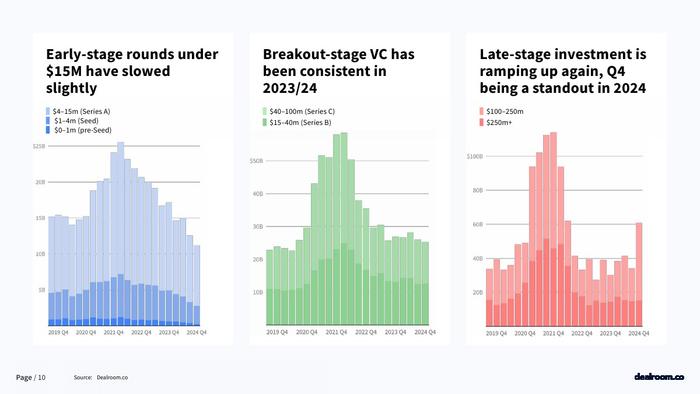Click the tallest blue bar in early-stage chart
This screenshot has width=700, height=394.
tap(121, 234)
